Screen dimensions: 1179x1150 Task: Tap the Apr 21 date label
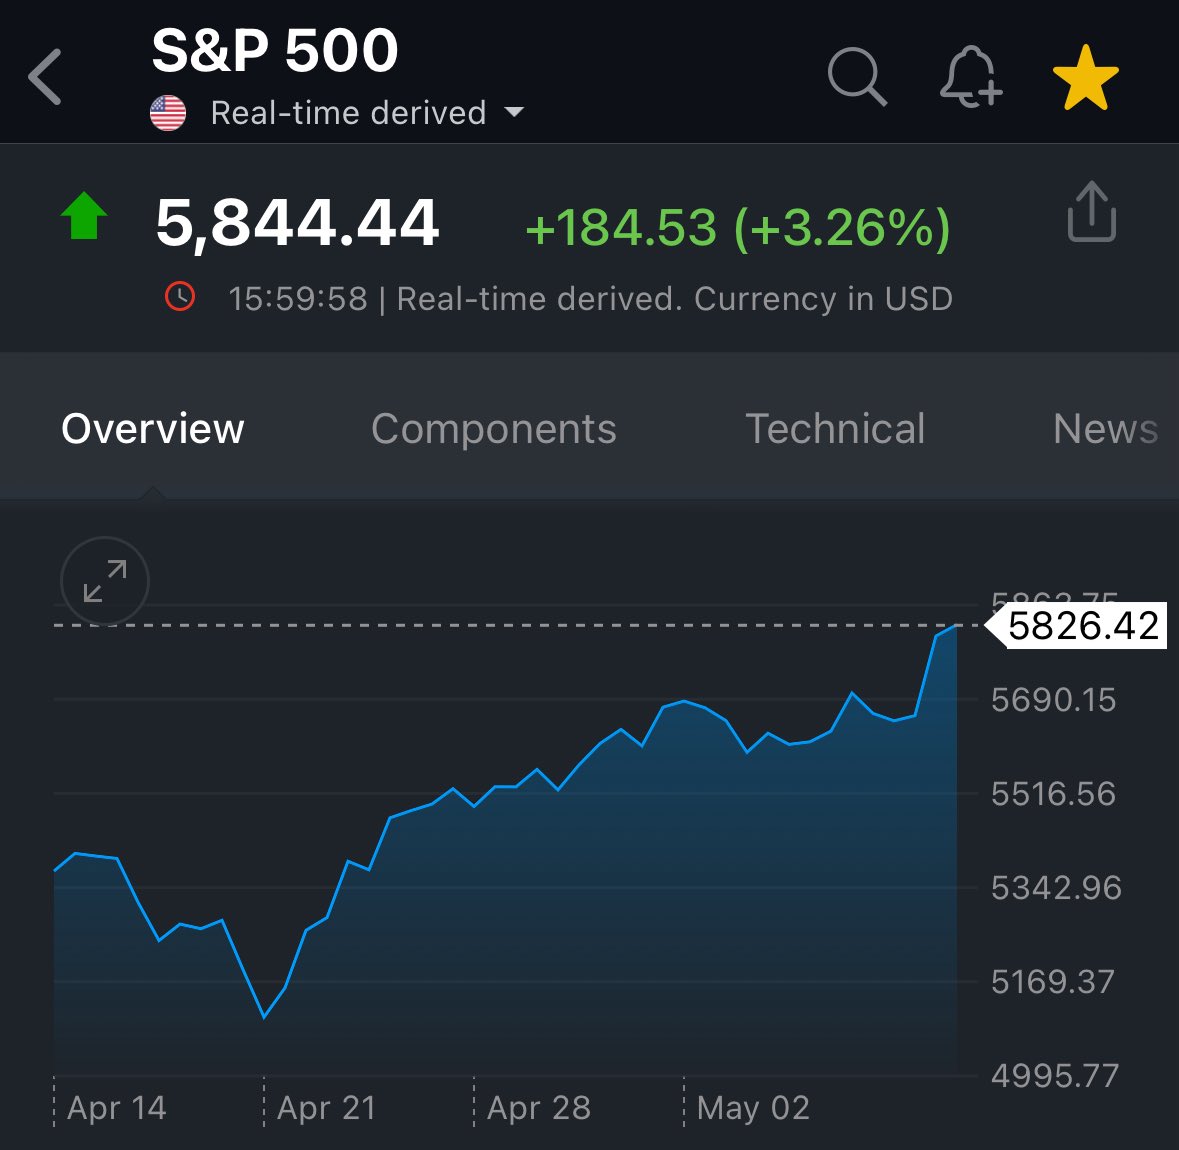(x=326, y=1108)
